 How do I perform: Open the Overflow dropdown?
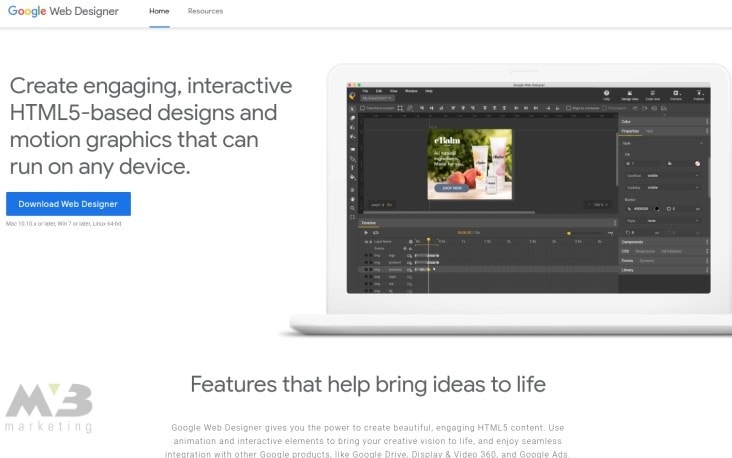[672, 176]
